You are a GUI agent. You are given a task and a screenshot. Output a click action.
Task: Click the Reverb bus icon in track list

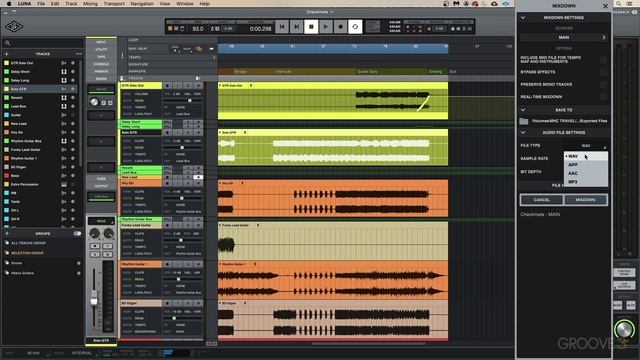point(64,98)
